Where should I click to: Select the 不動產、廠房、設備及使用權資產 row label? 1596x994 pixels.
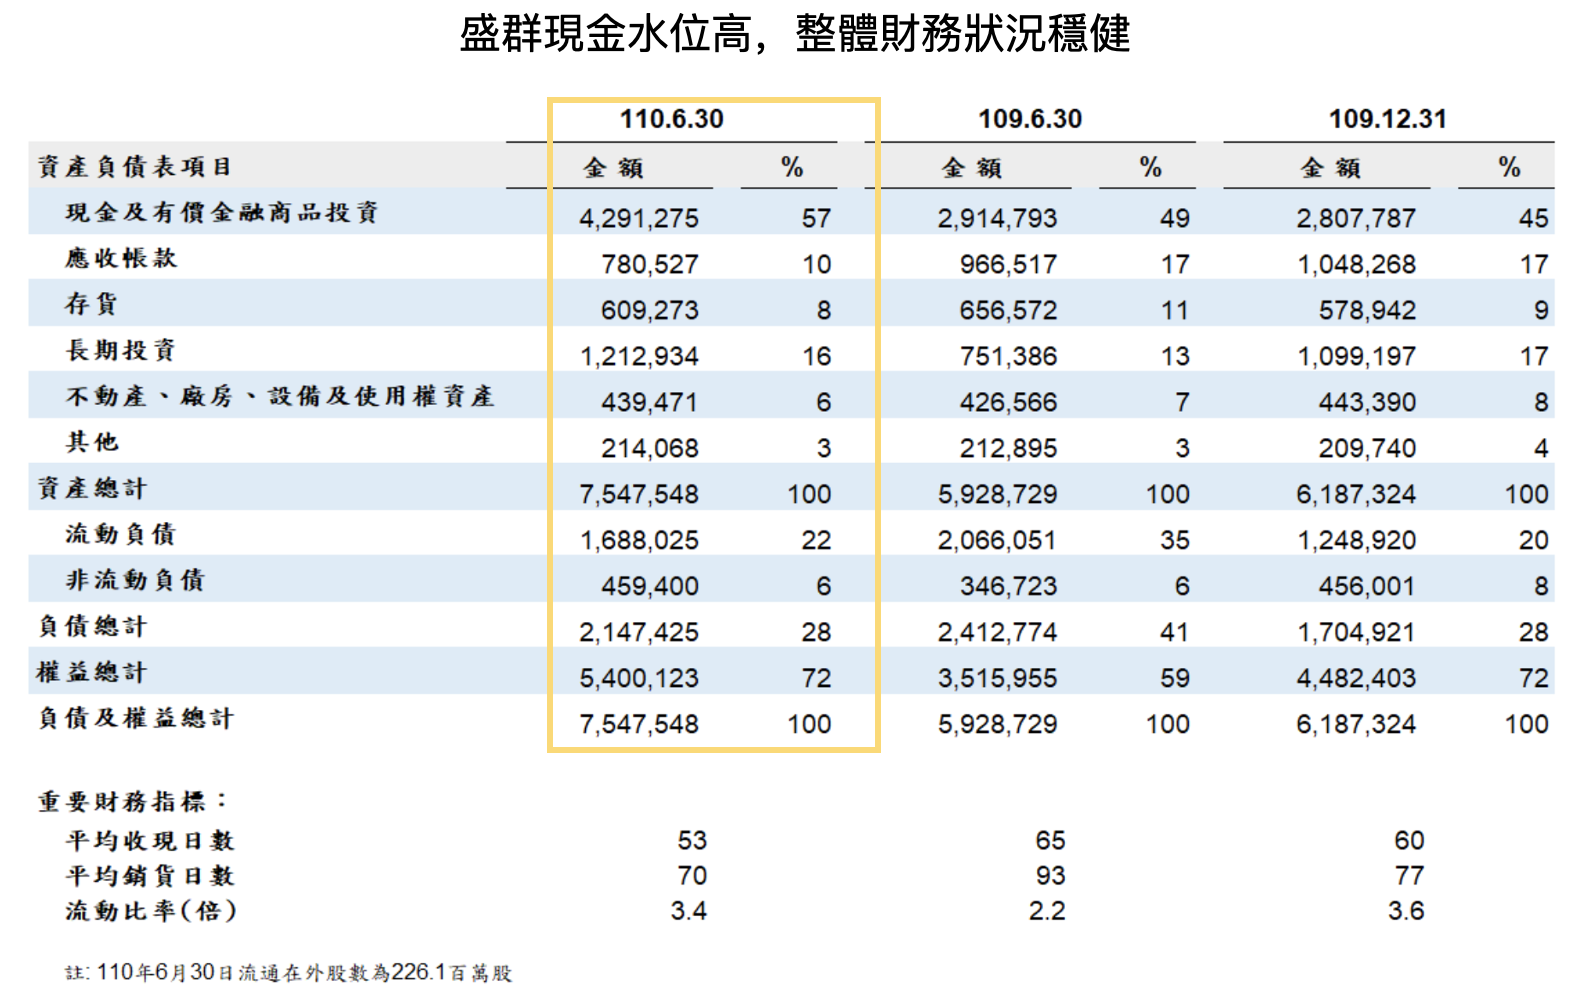coord(280,396)
